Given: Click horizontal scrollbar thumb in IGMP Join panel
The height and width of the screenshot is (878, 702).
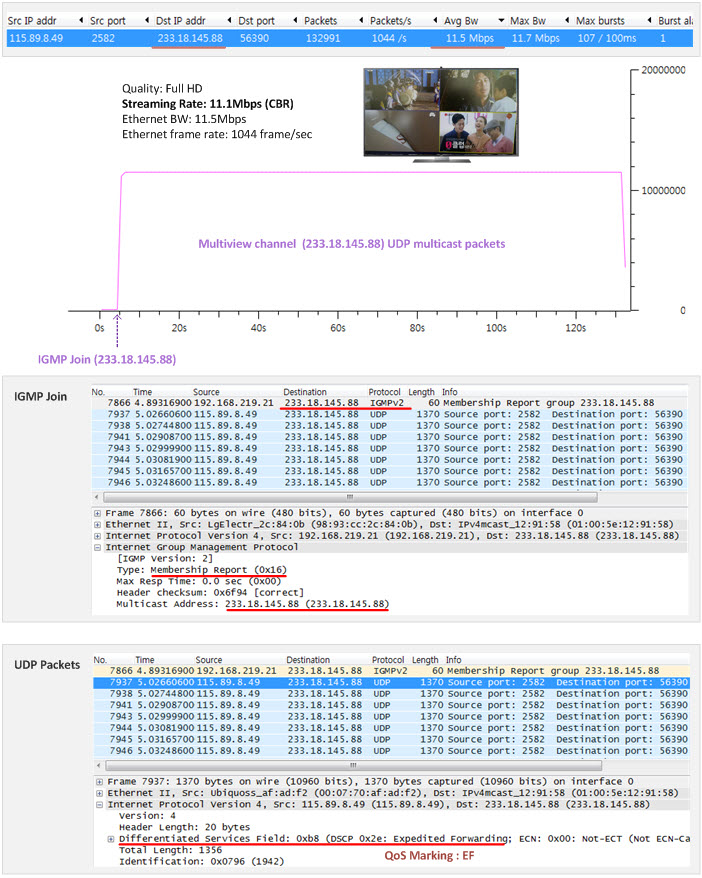Looking at the screenshot, I should (350, 497).
